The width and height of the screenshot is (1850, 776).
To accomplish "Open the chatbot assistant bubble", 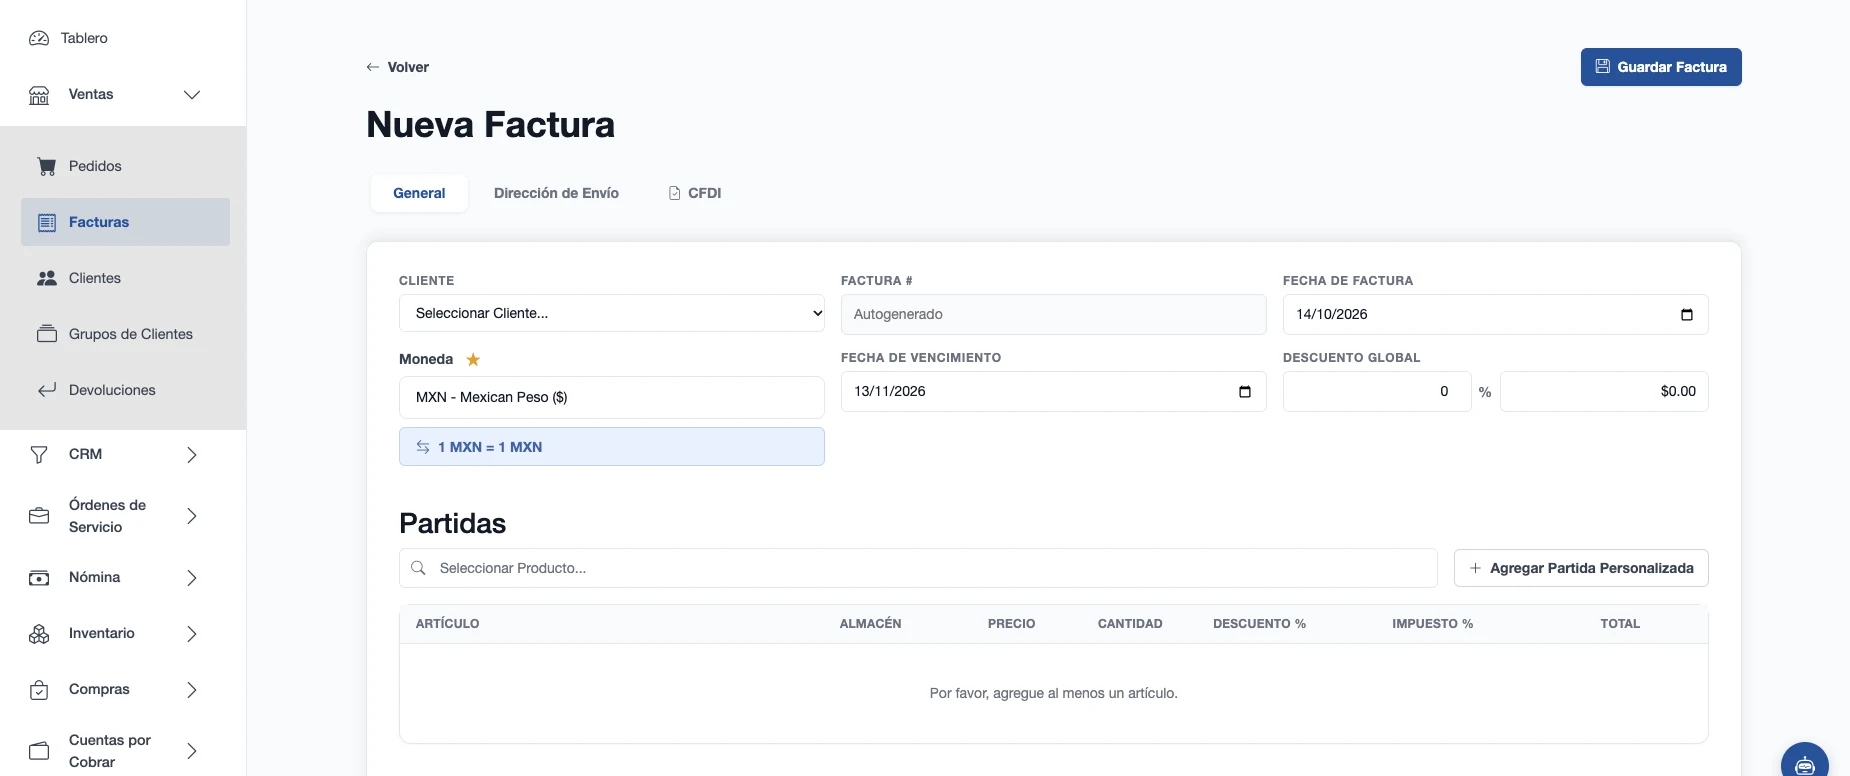I will pyautogui.click(x=1805, y=764).
